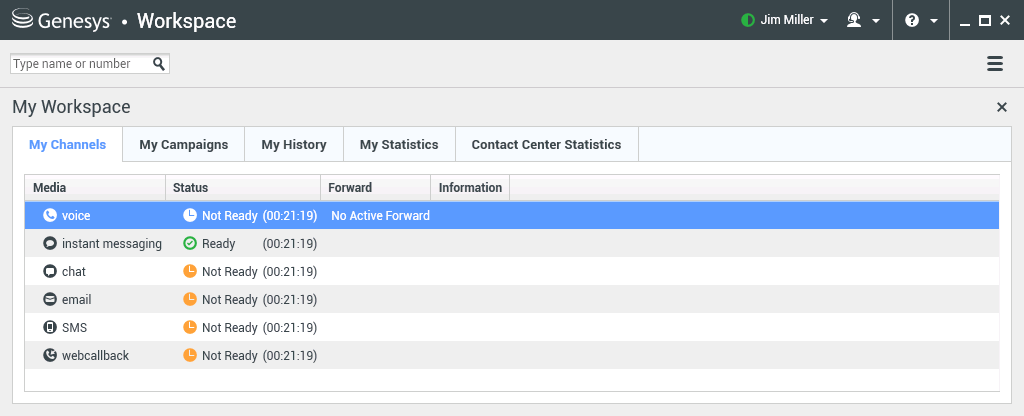
Task: Click the green Ready status icon
Action: [x=190, y=243]
